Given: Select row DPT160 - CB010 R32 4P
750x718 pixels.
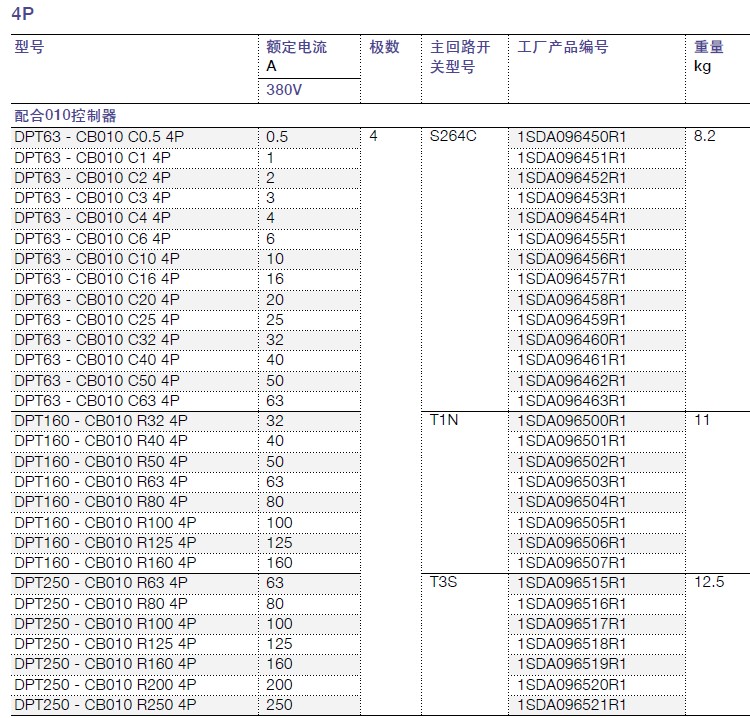Looking at the screenshot, I should click(x=380, y=421).
